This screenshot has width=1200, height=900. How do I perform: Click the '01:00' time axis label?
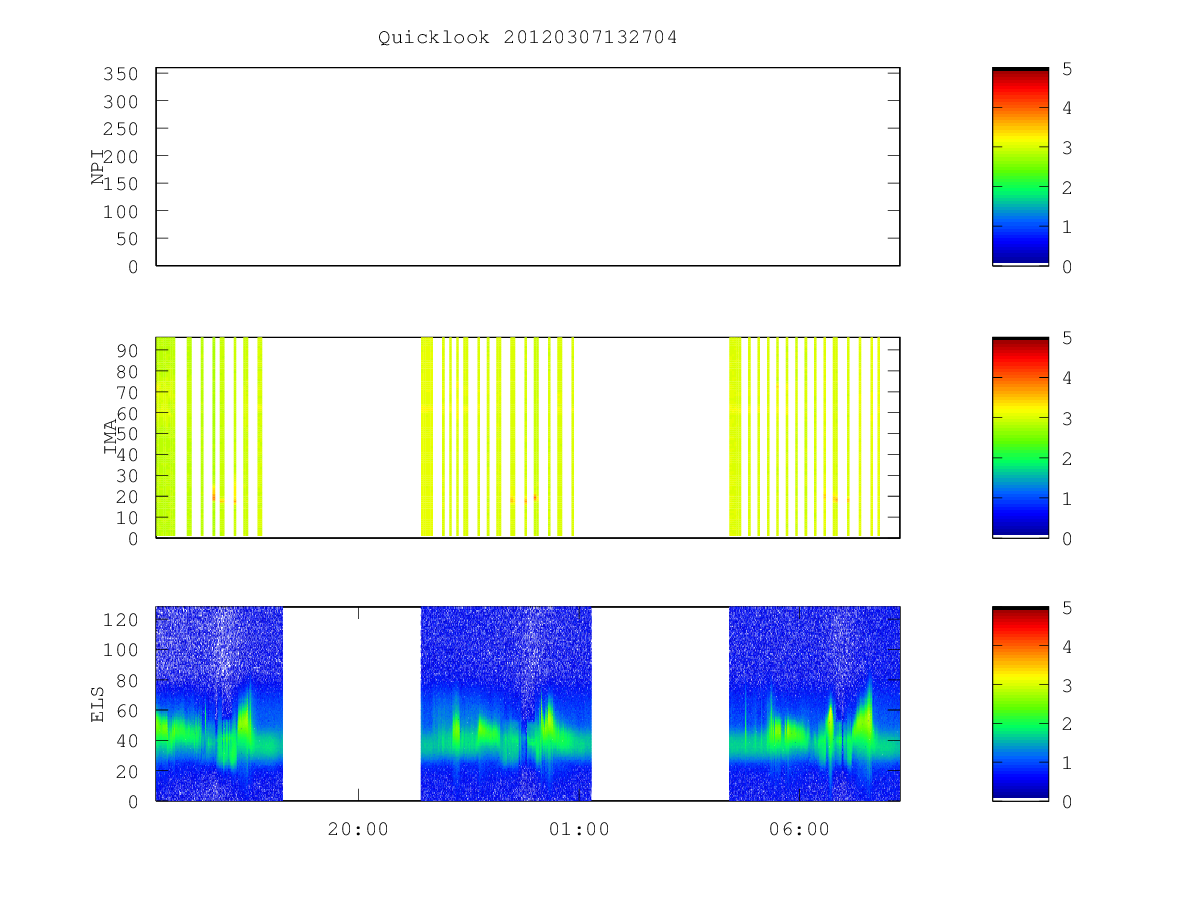tap(579, 829)
